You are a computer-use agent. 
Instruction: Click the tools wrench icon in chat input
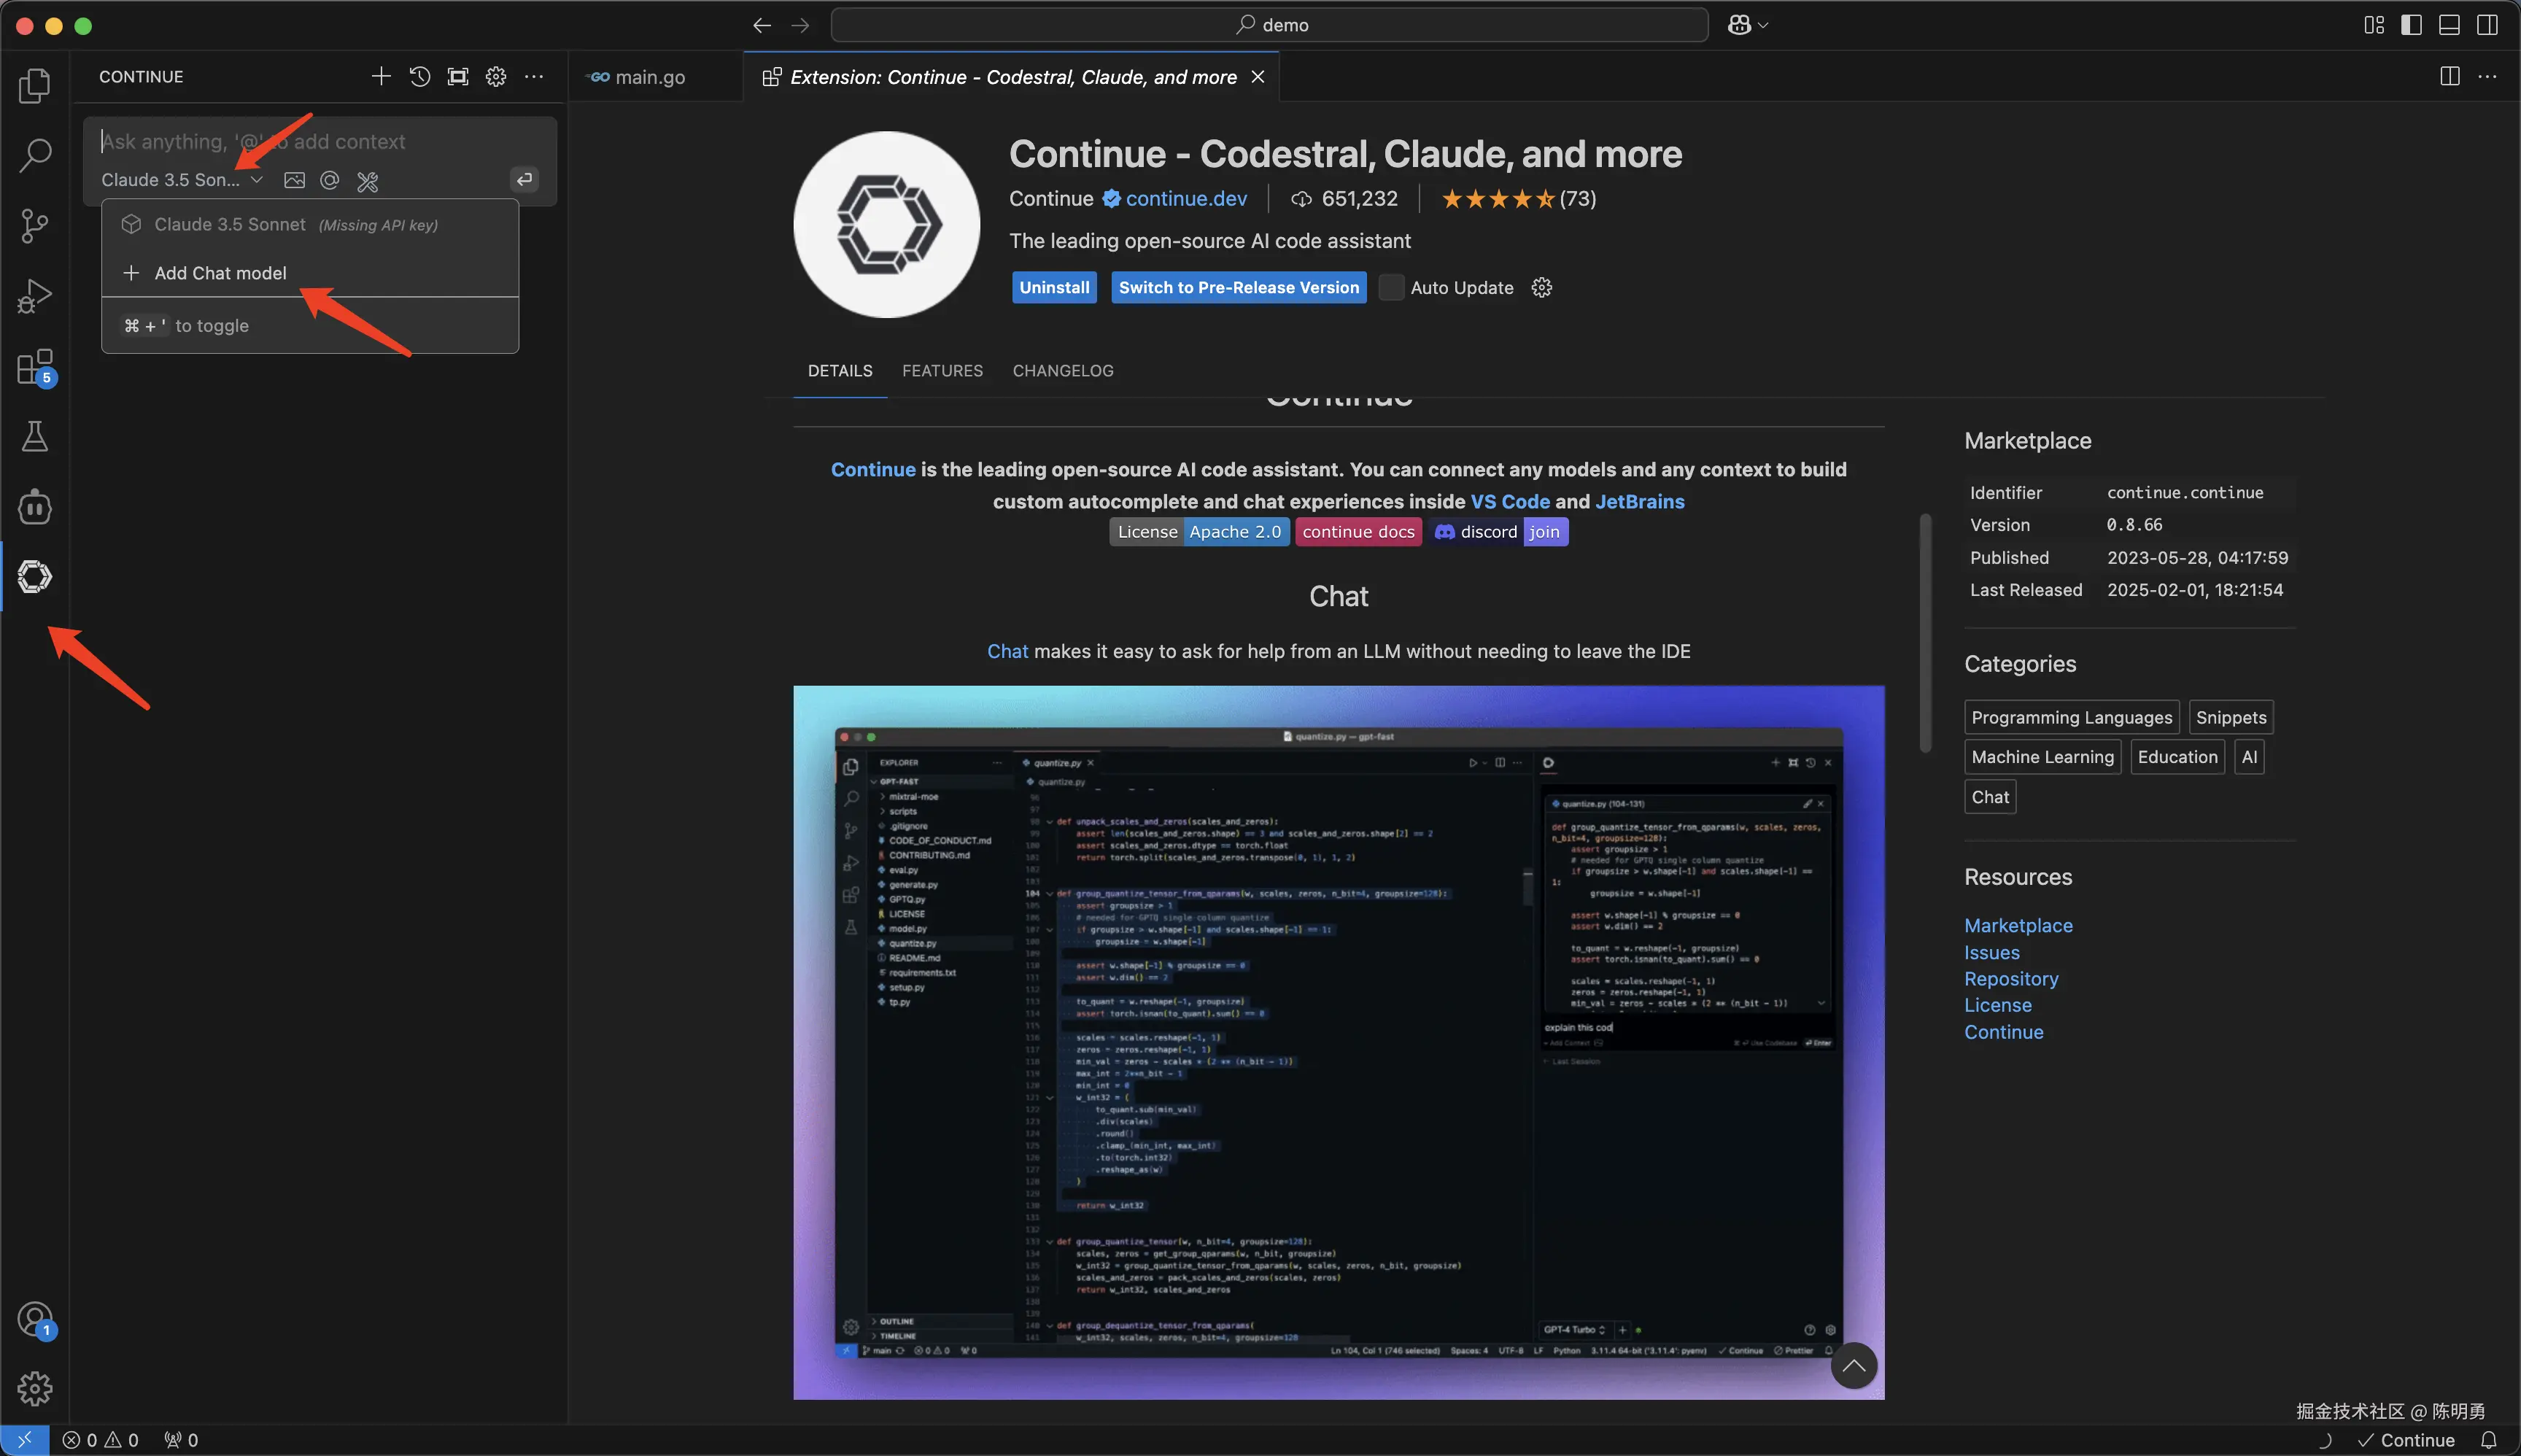[367, 181]
